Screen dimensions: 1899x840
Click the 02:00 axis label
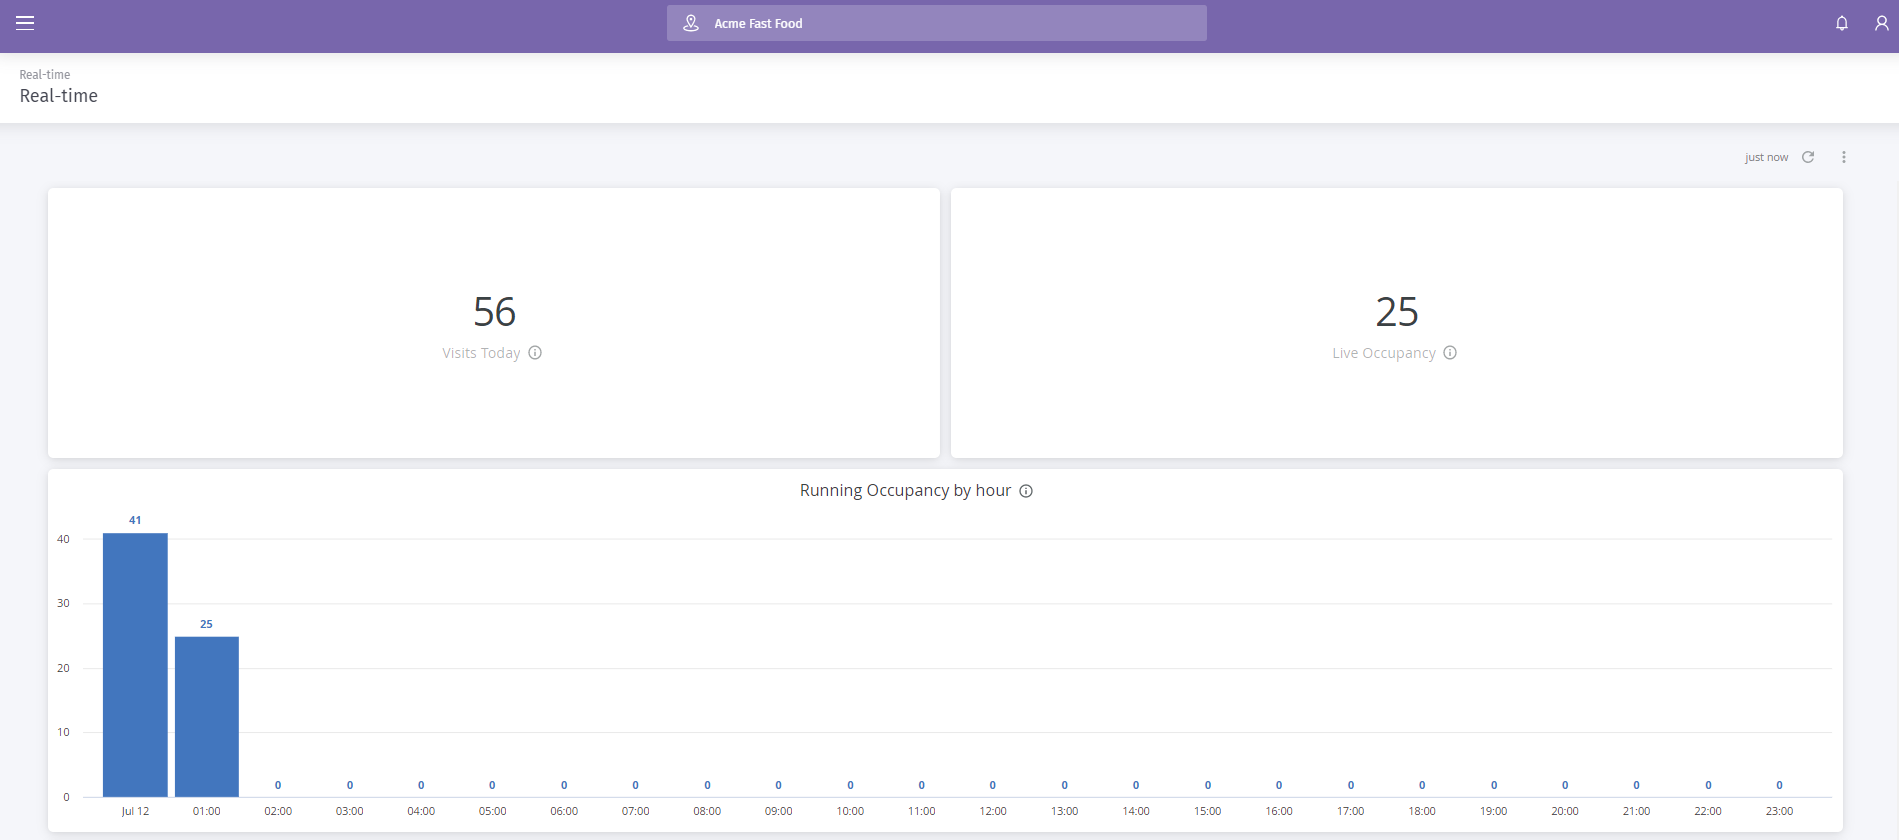[278, 811]
